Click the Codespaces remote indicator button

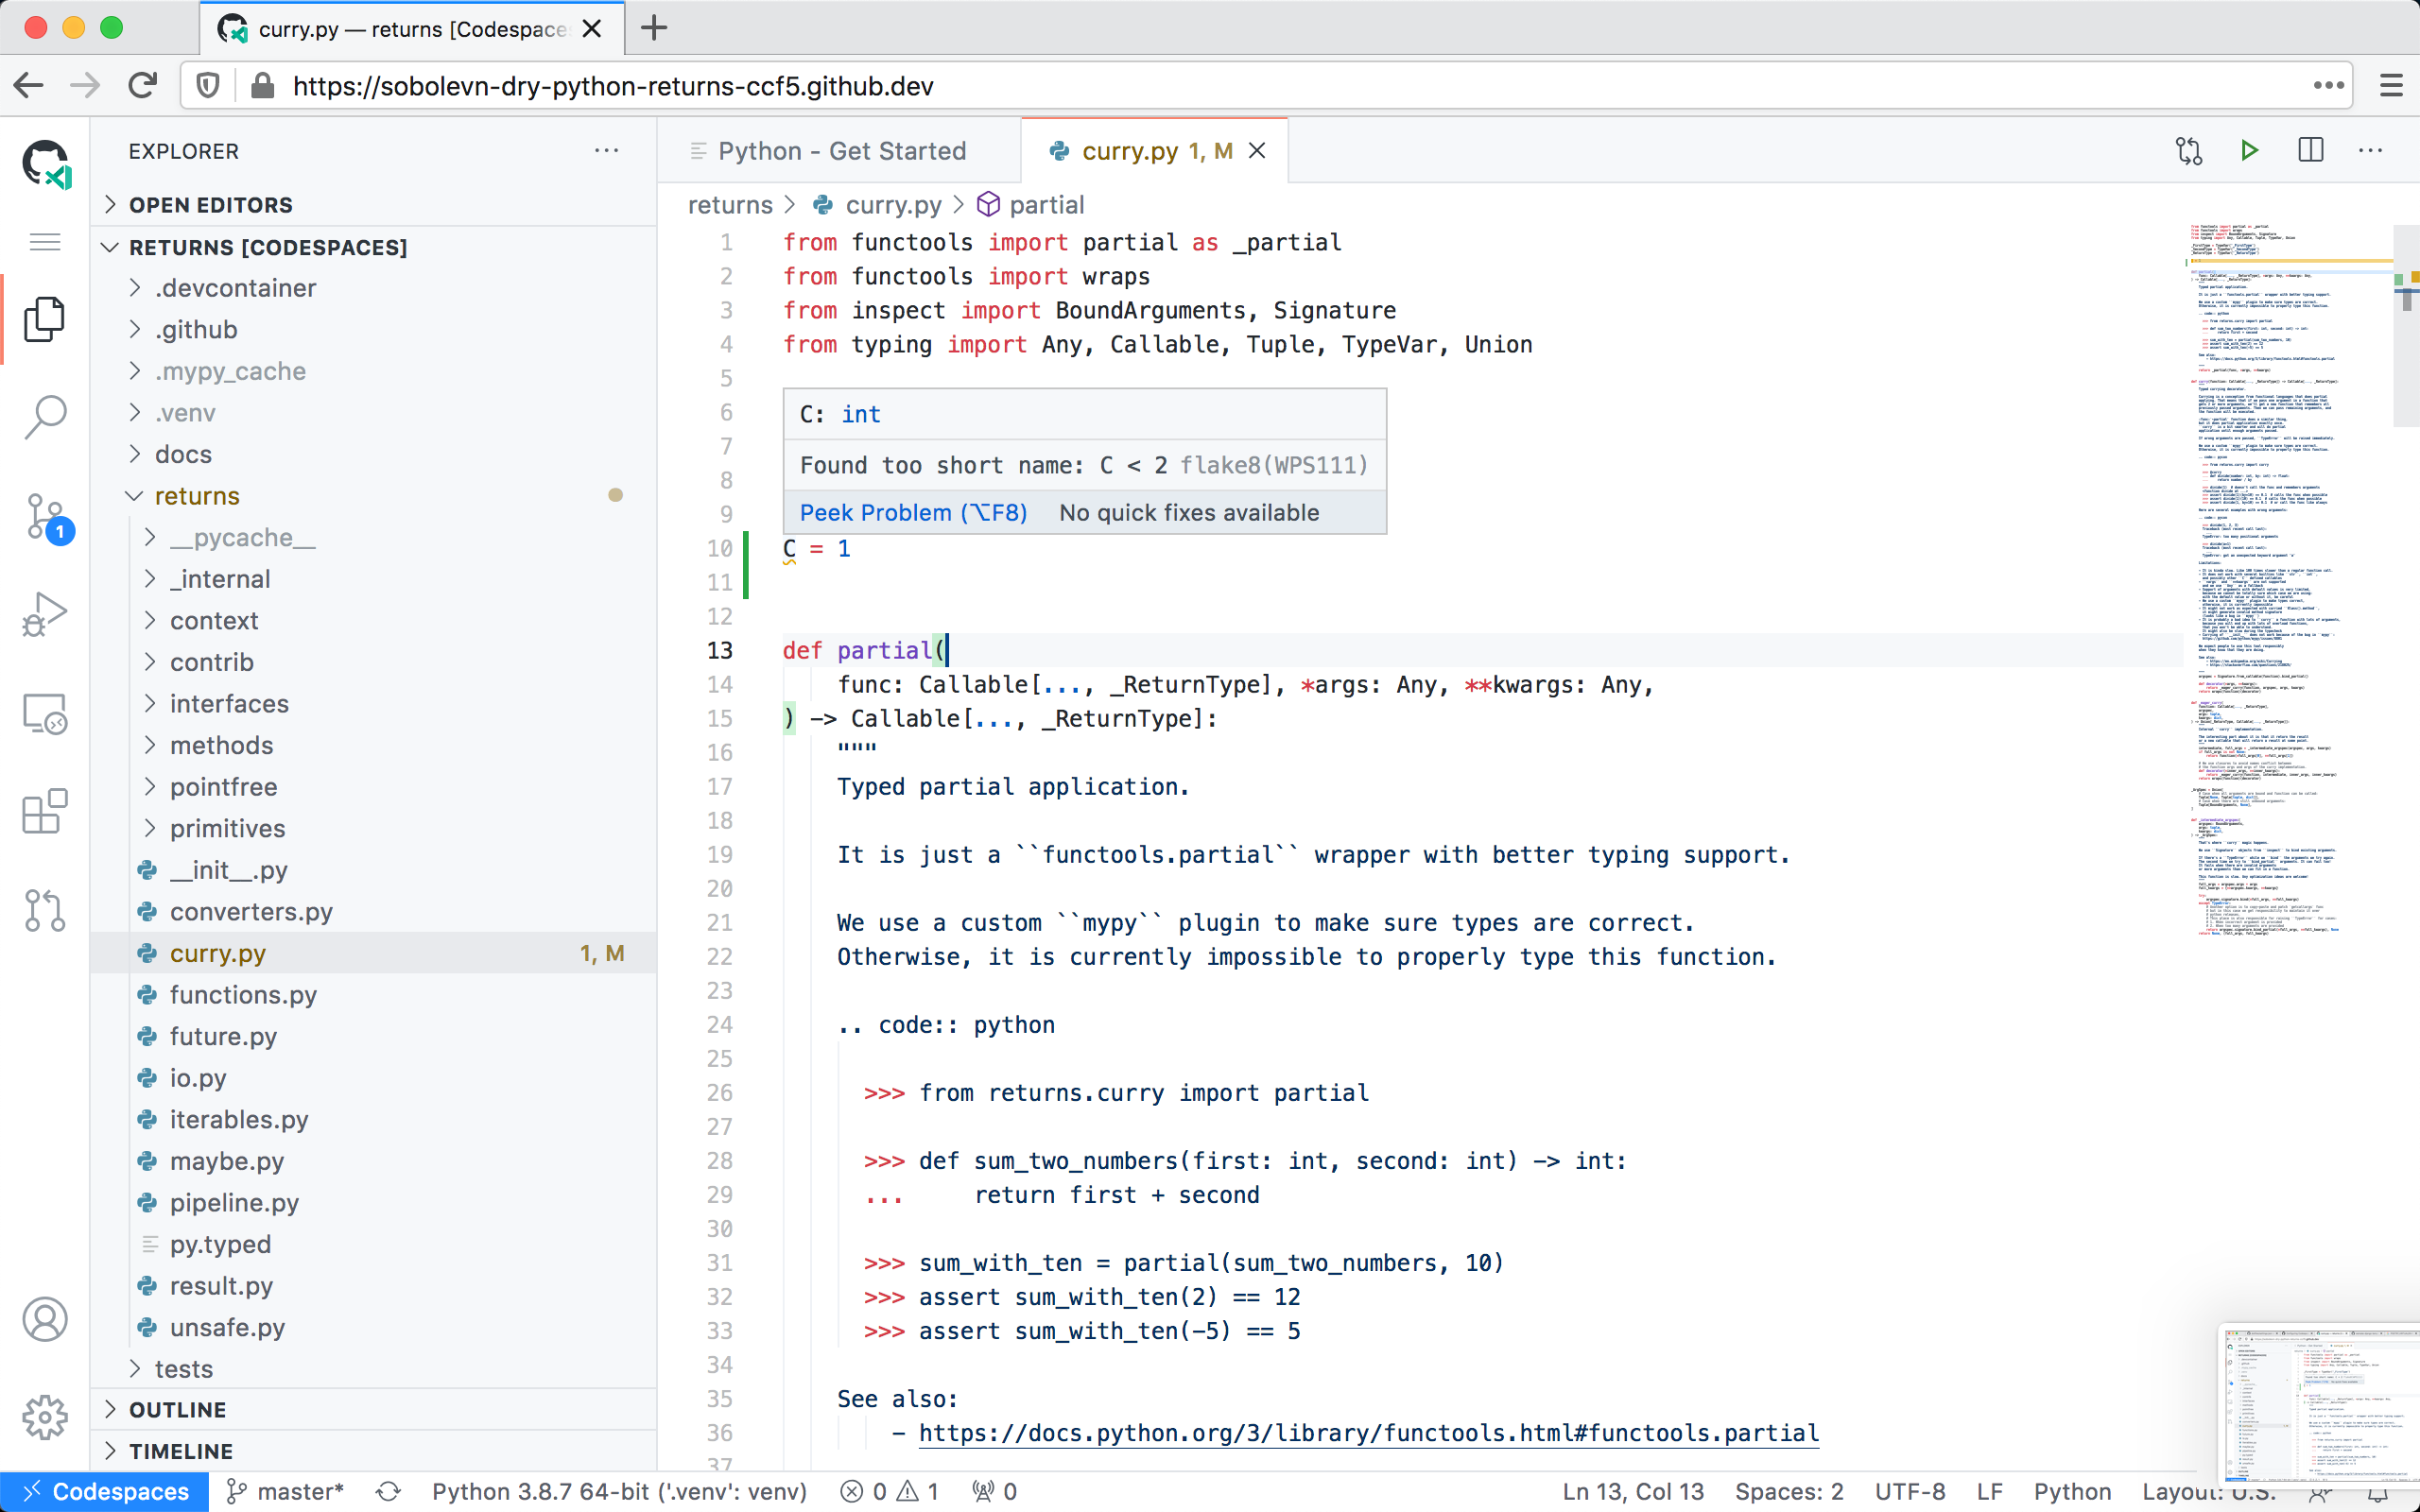point(104,1491)
